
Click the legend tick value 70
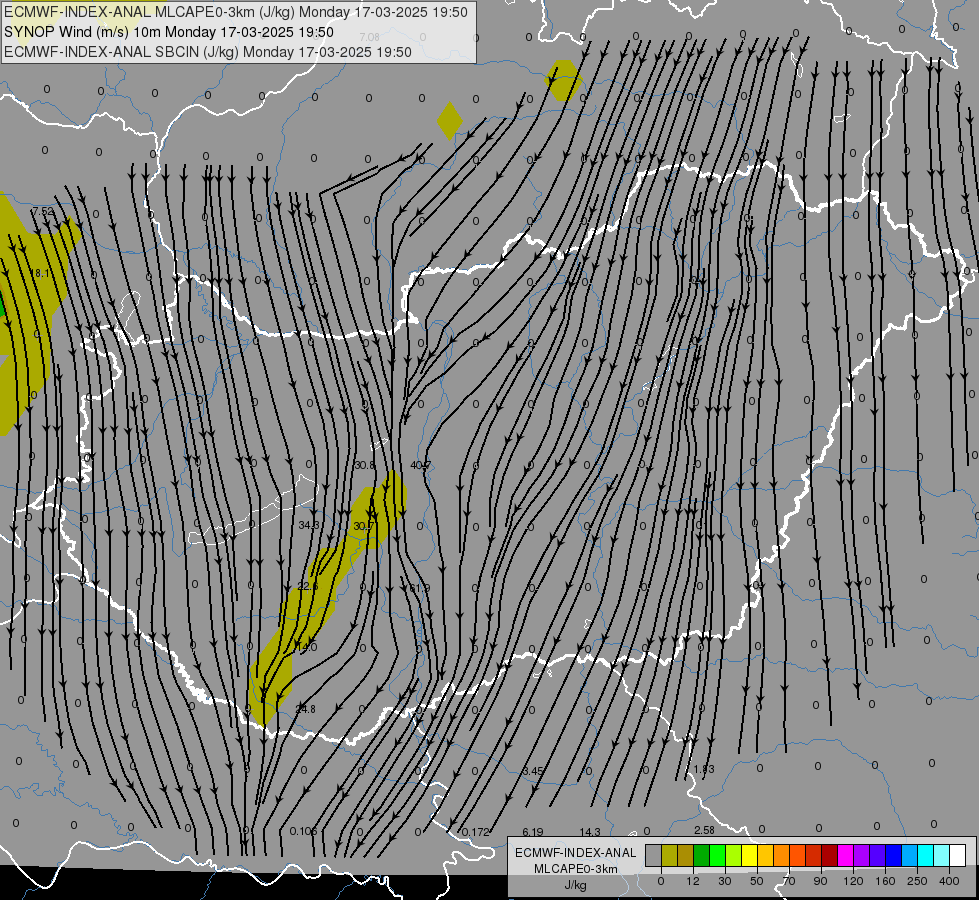789,881
